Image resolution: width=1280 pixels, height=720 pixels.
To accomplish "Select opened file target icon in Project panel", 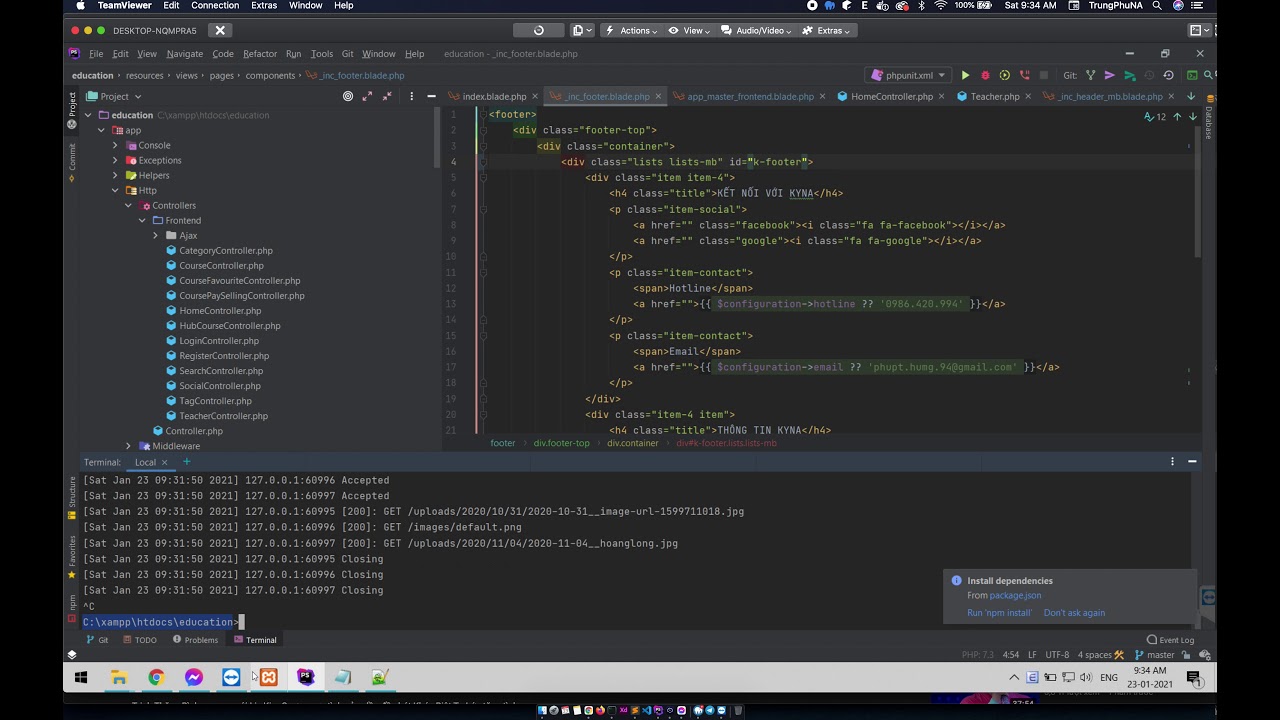I will (x=348, y=96).
